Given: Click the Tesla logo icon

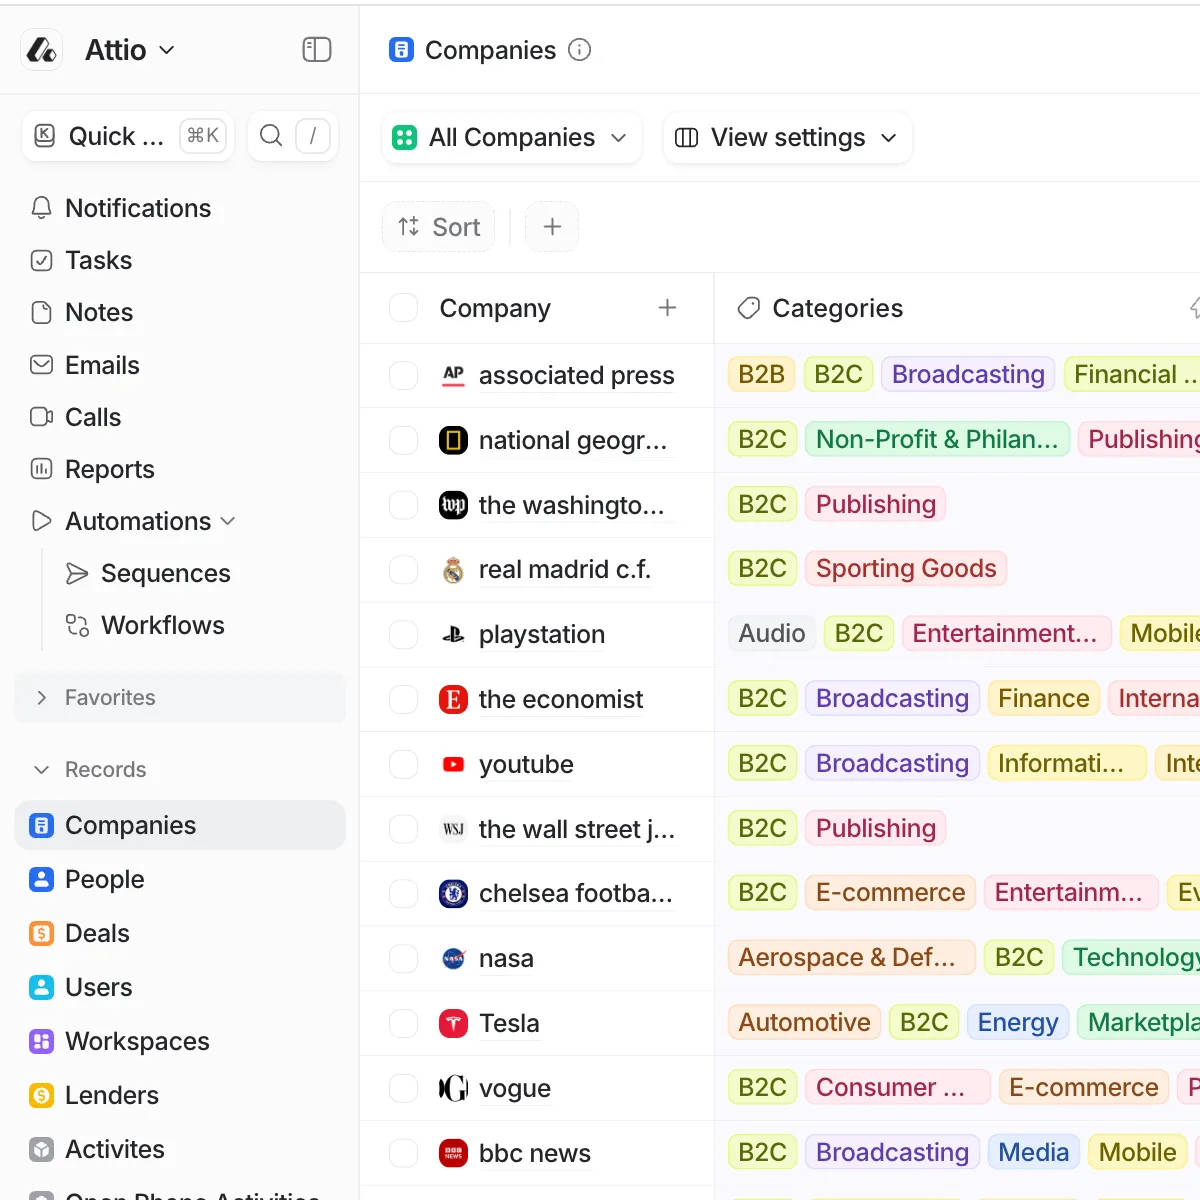Looking at the screenshot, I should coord(454,1023).
